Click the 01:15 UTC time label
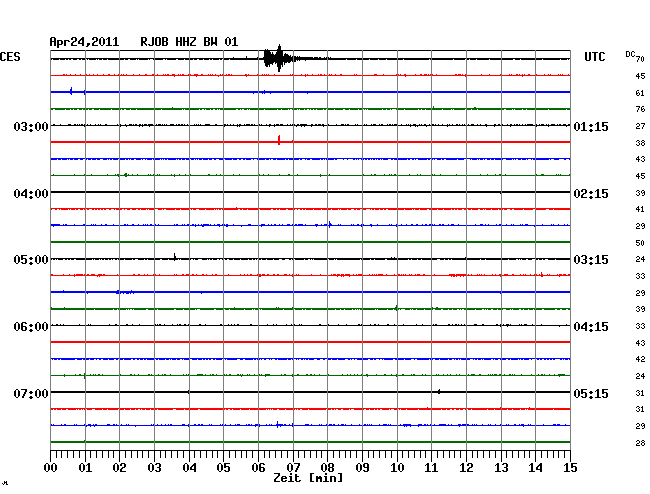Image resolution: width=650 pixels, height=494 pixels. click(x=591, y=126)
